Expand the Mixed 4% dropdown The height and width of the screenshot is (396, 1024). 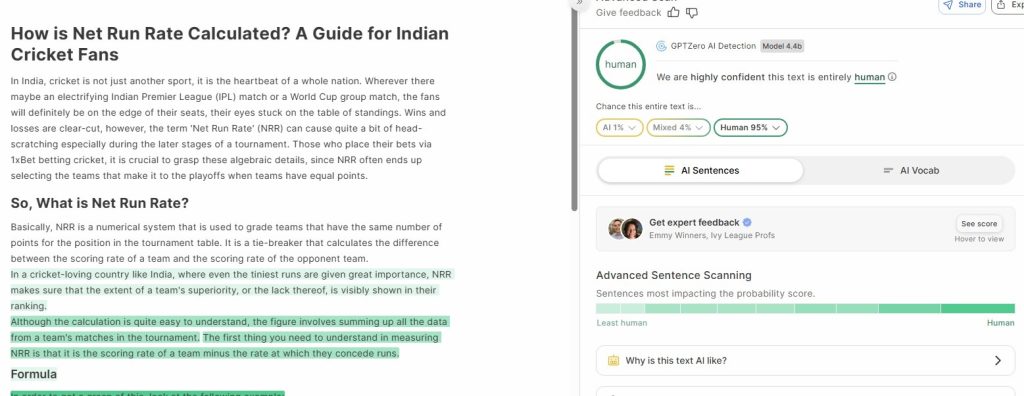tap(678, 127)
